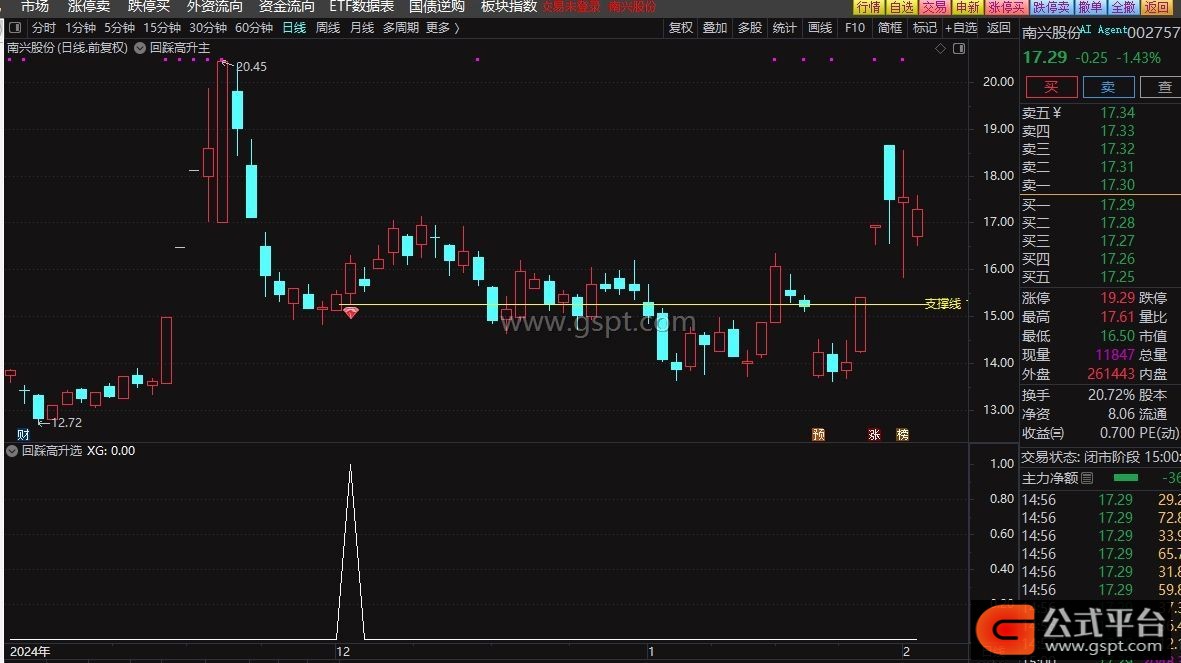Click the 预 forecast marker icon
Image resolution: width=1181 pixels, height=663 pixels.
819,434
